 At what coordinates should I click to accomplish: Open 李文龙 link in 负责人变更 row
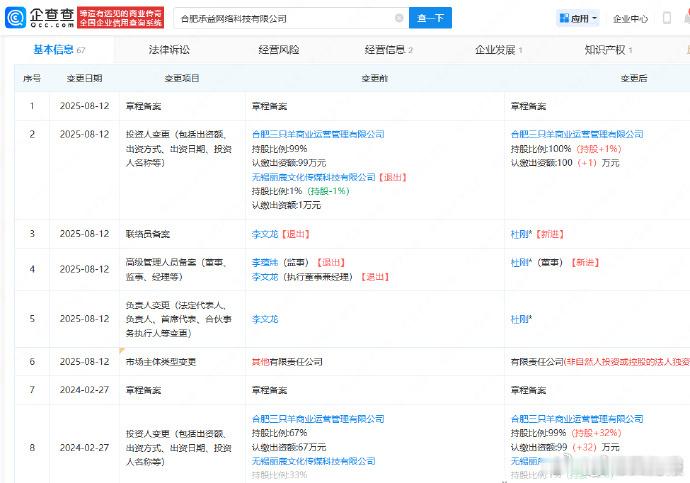(265, 319)
